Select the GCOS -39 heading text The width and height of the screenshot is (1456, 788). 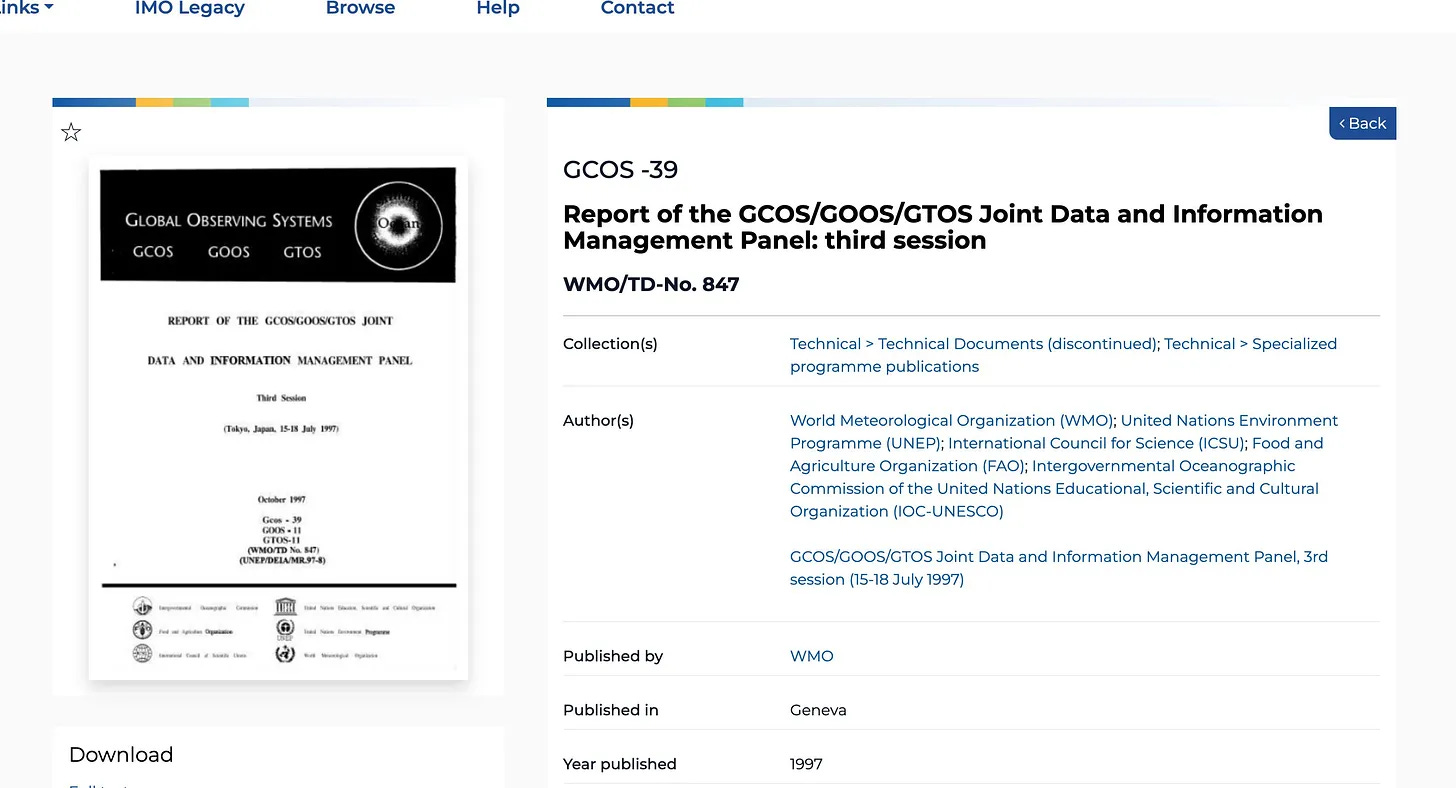coord(621,170)
